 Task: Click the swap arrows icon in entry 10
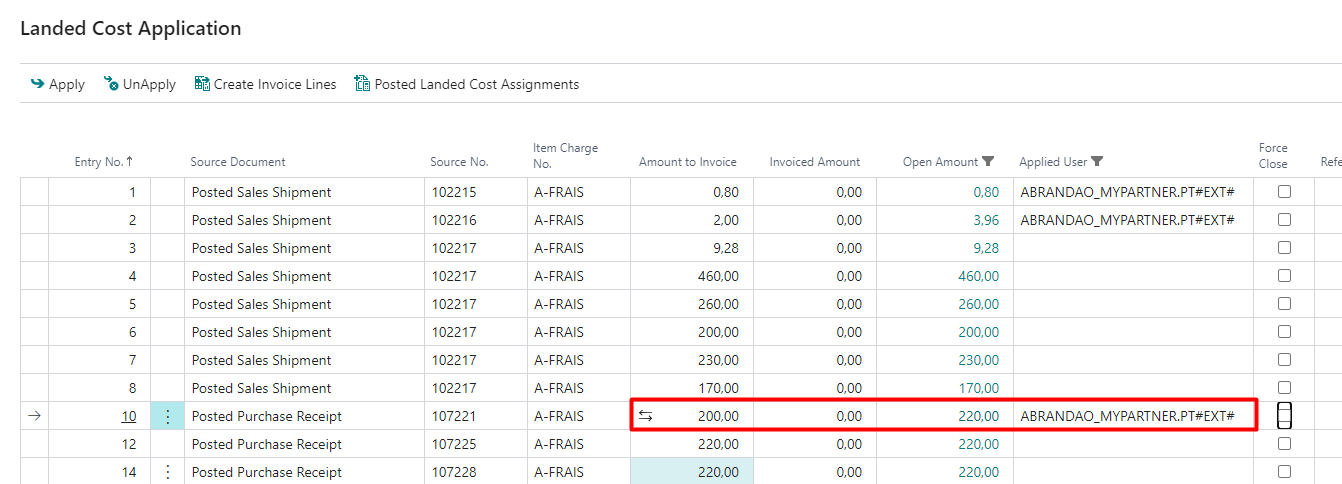pos(645,416)
